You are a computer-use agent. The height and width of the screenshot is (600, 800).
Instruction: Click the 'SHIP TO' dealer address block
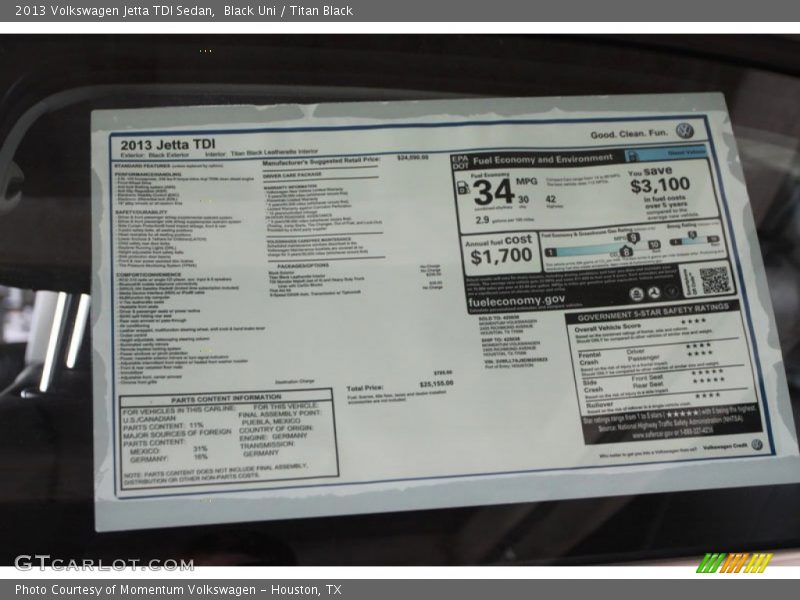512,346
